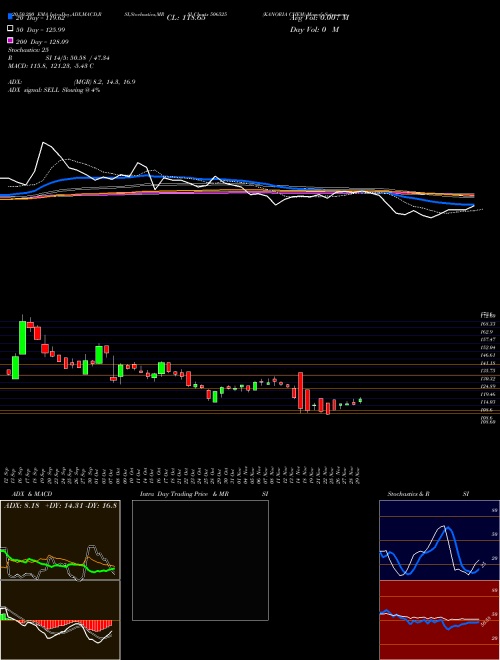Select the 'Avg Vol: 0.007 M' readout

(319, 18)
